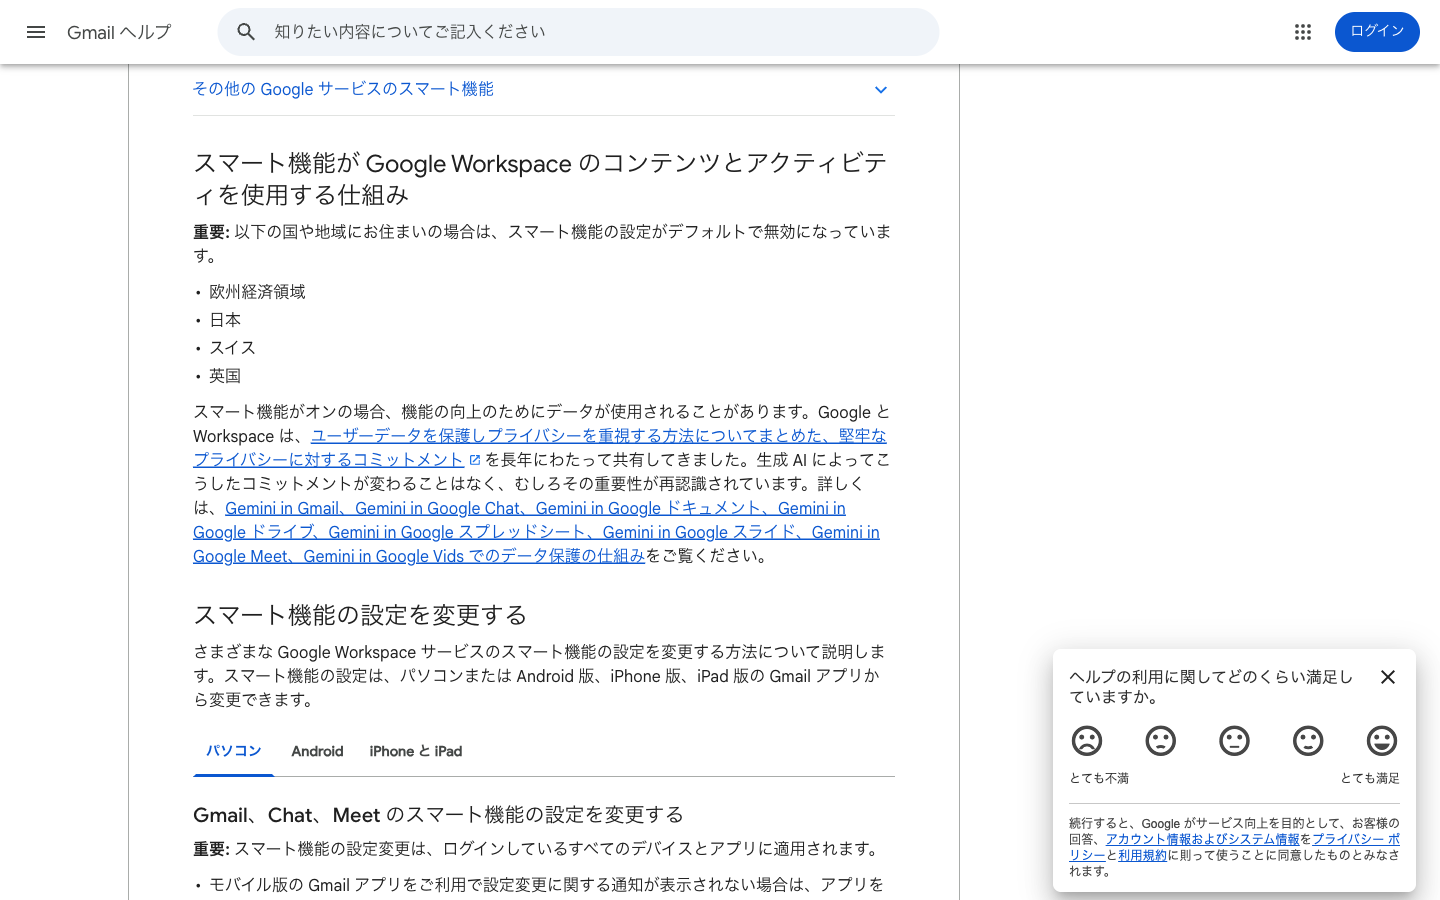Click the ログイン button
This screenshot has width=1440, height=900.
pos(1377,32)
